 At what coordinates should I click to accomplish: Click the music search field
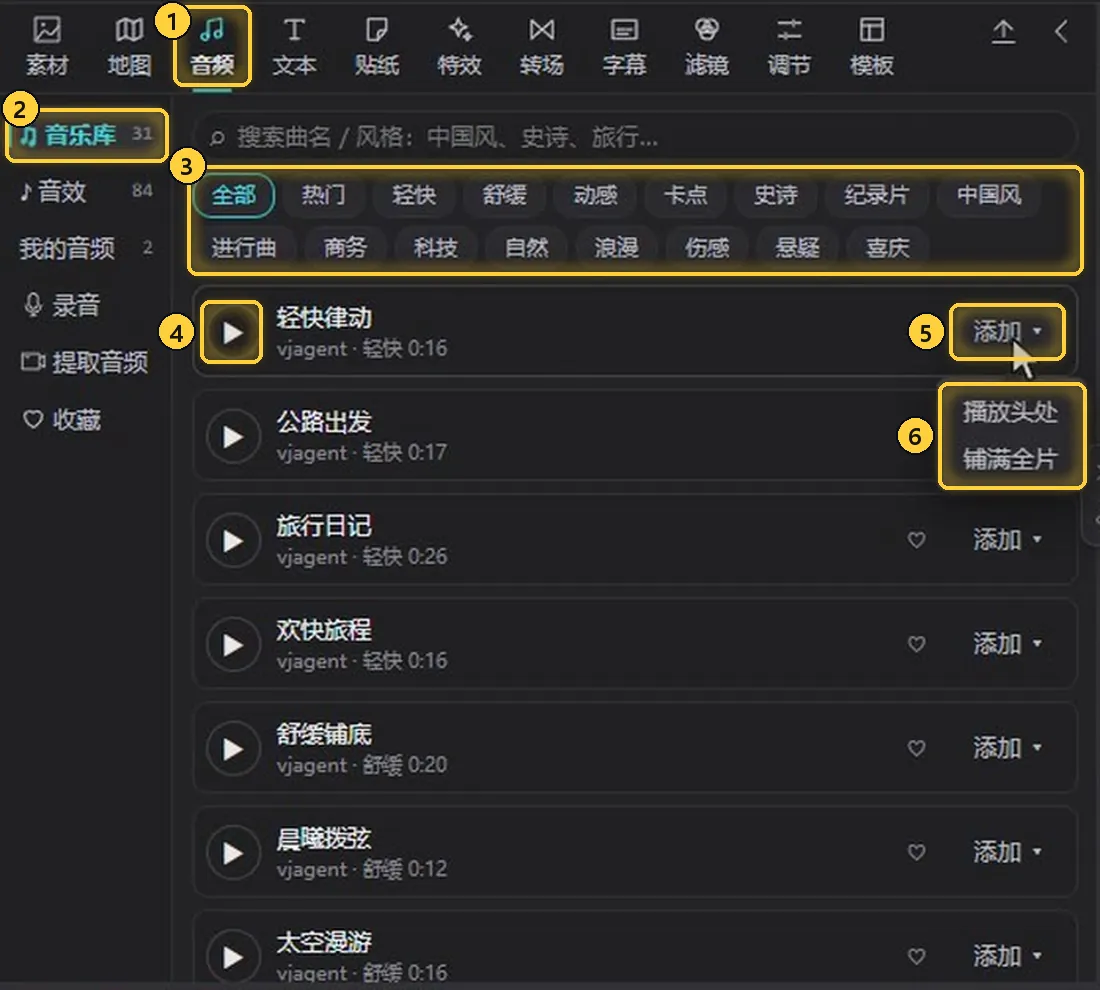[634, 137]
